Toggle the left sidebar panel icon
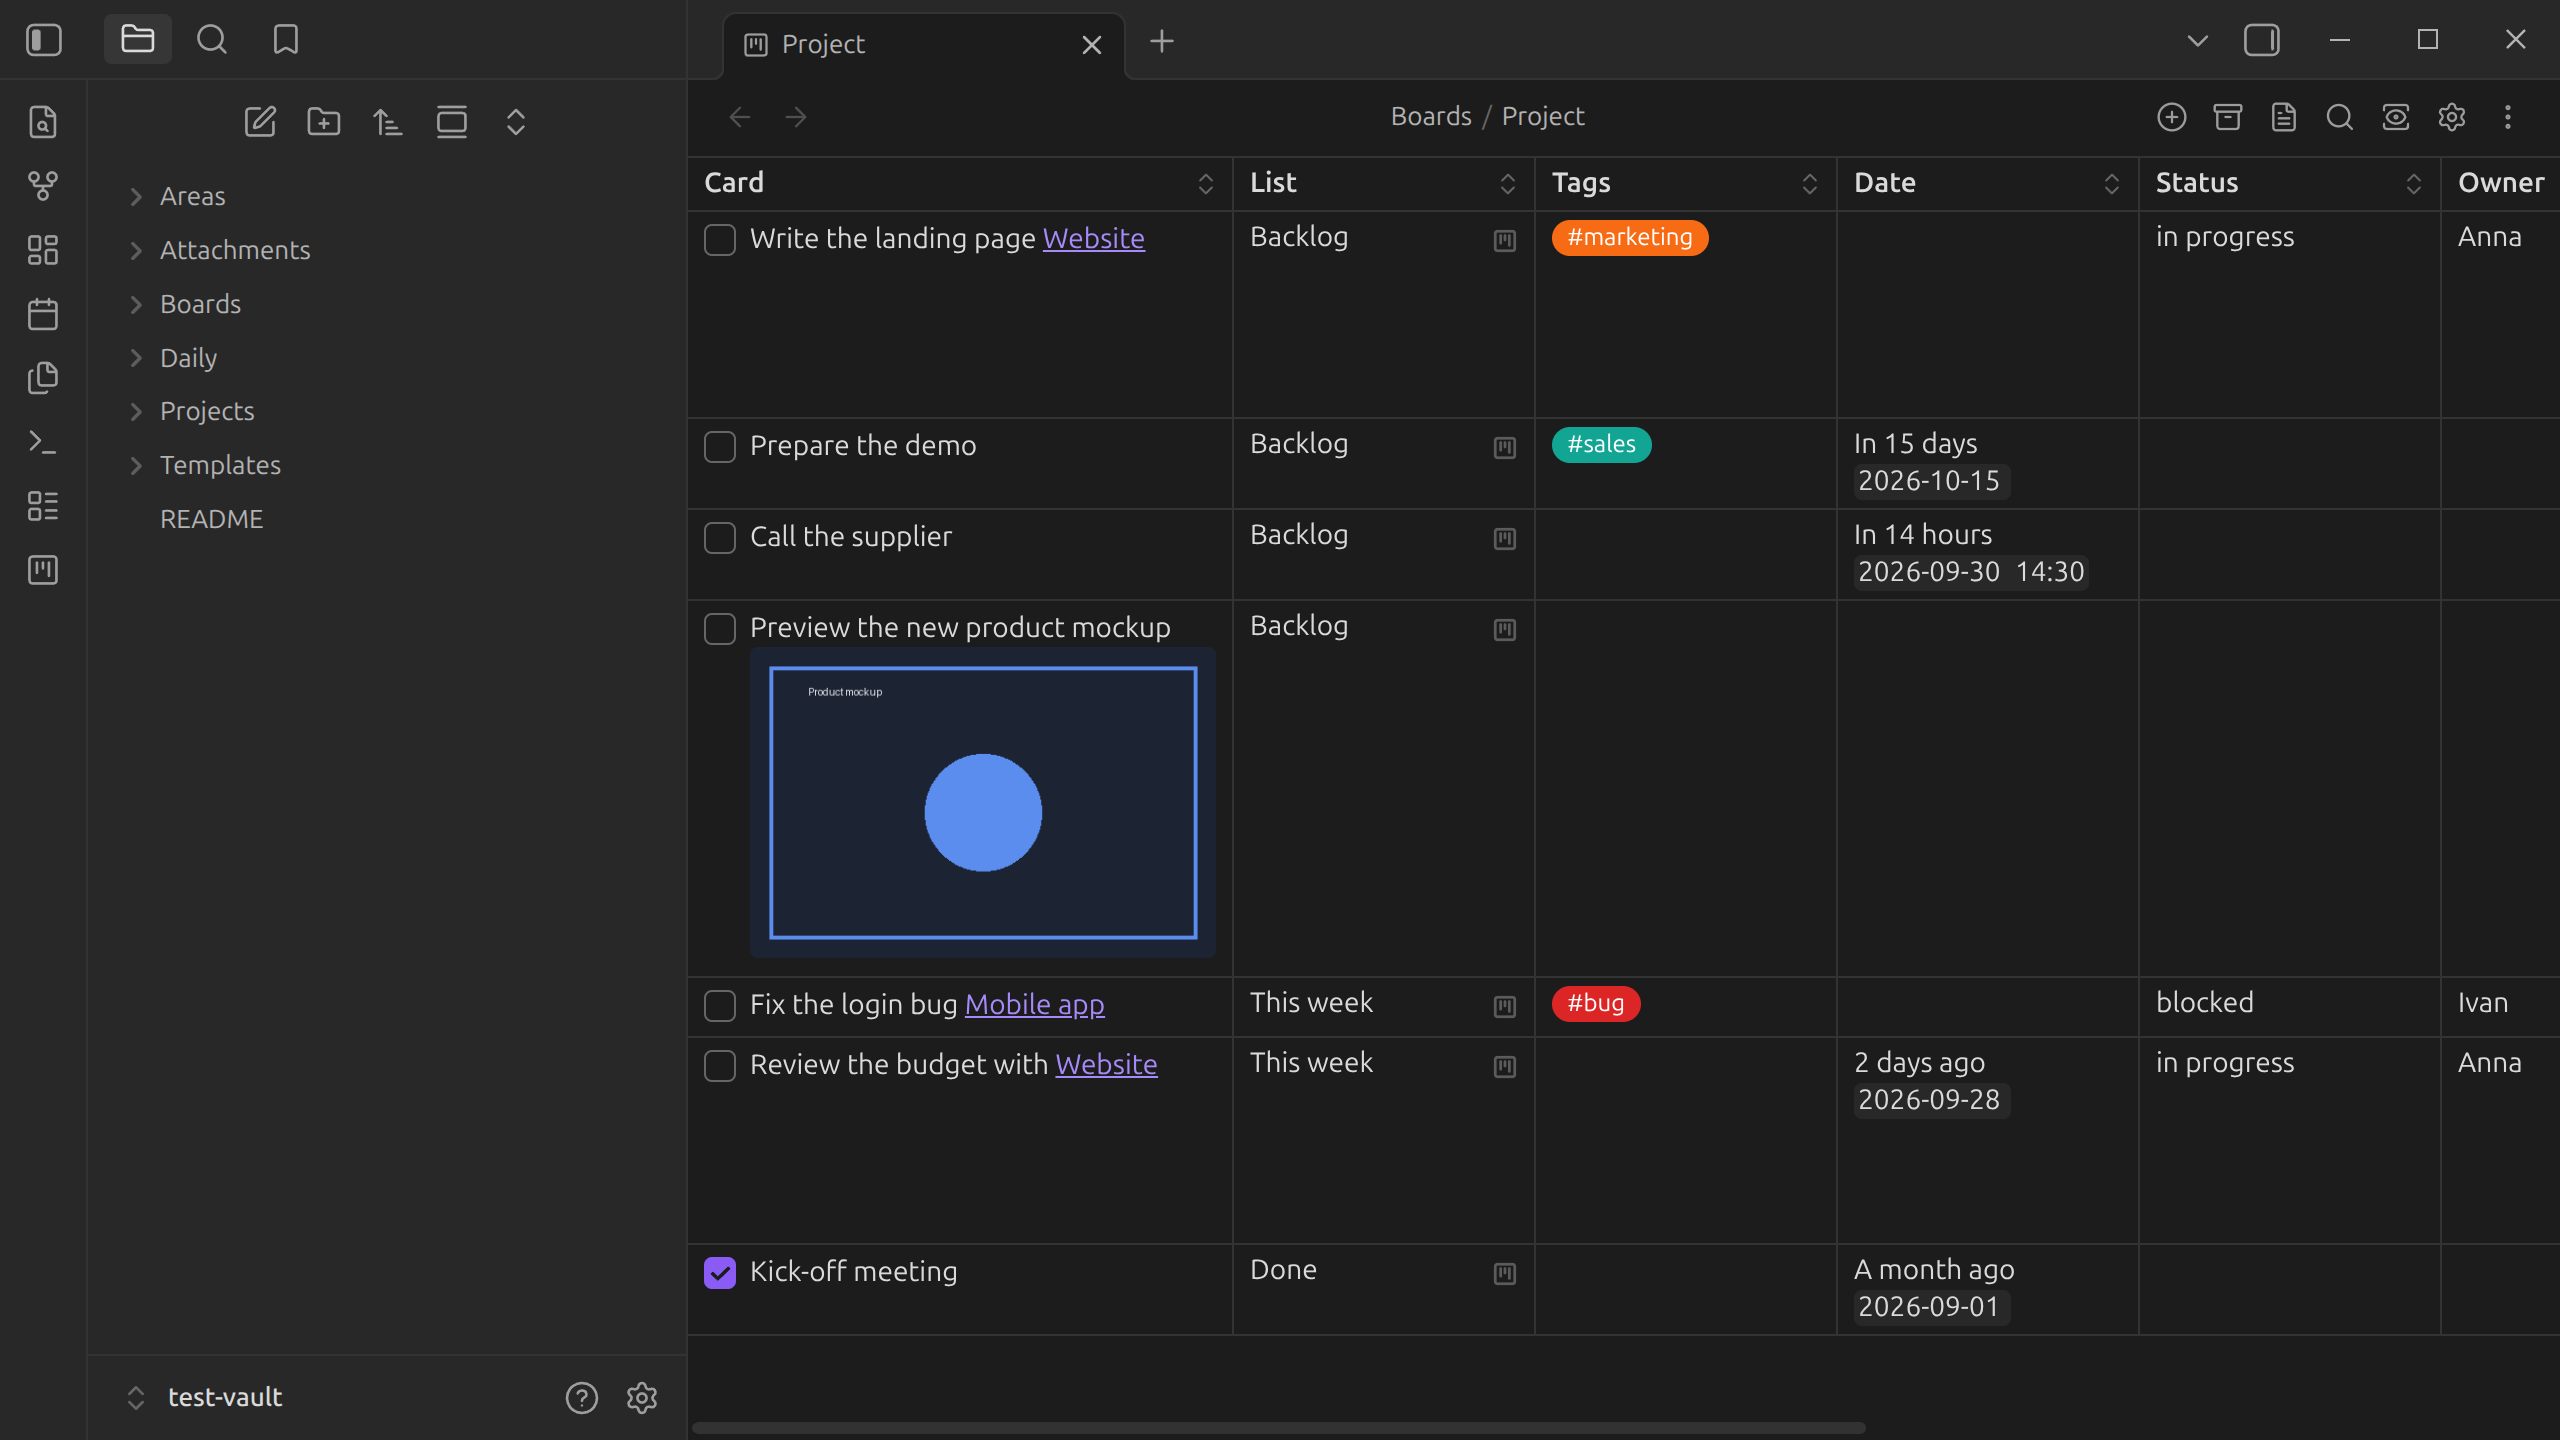 [44, 40]
